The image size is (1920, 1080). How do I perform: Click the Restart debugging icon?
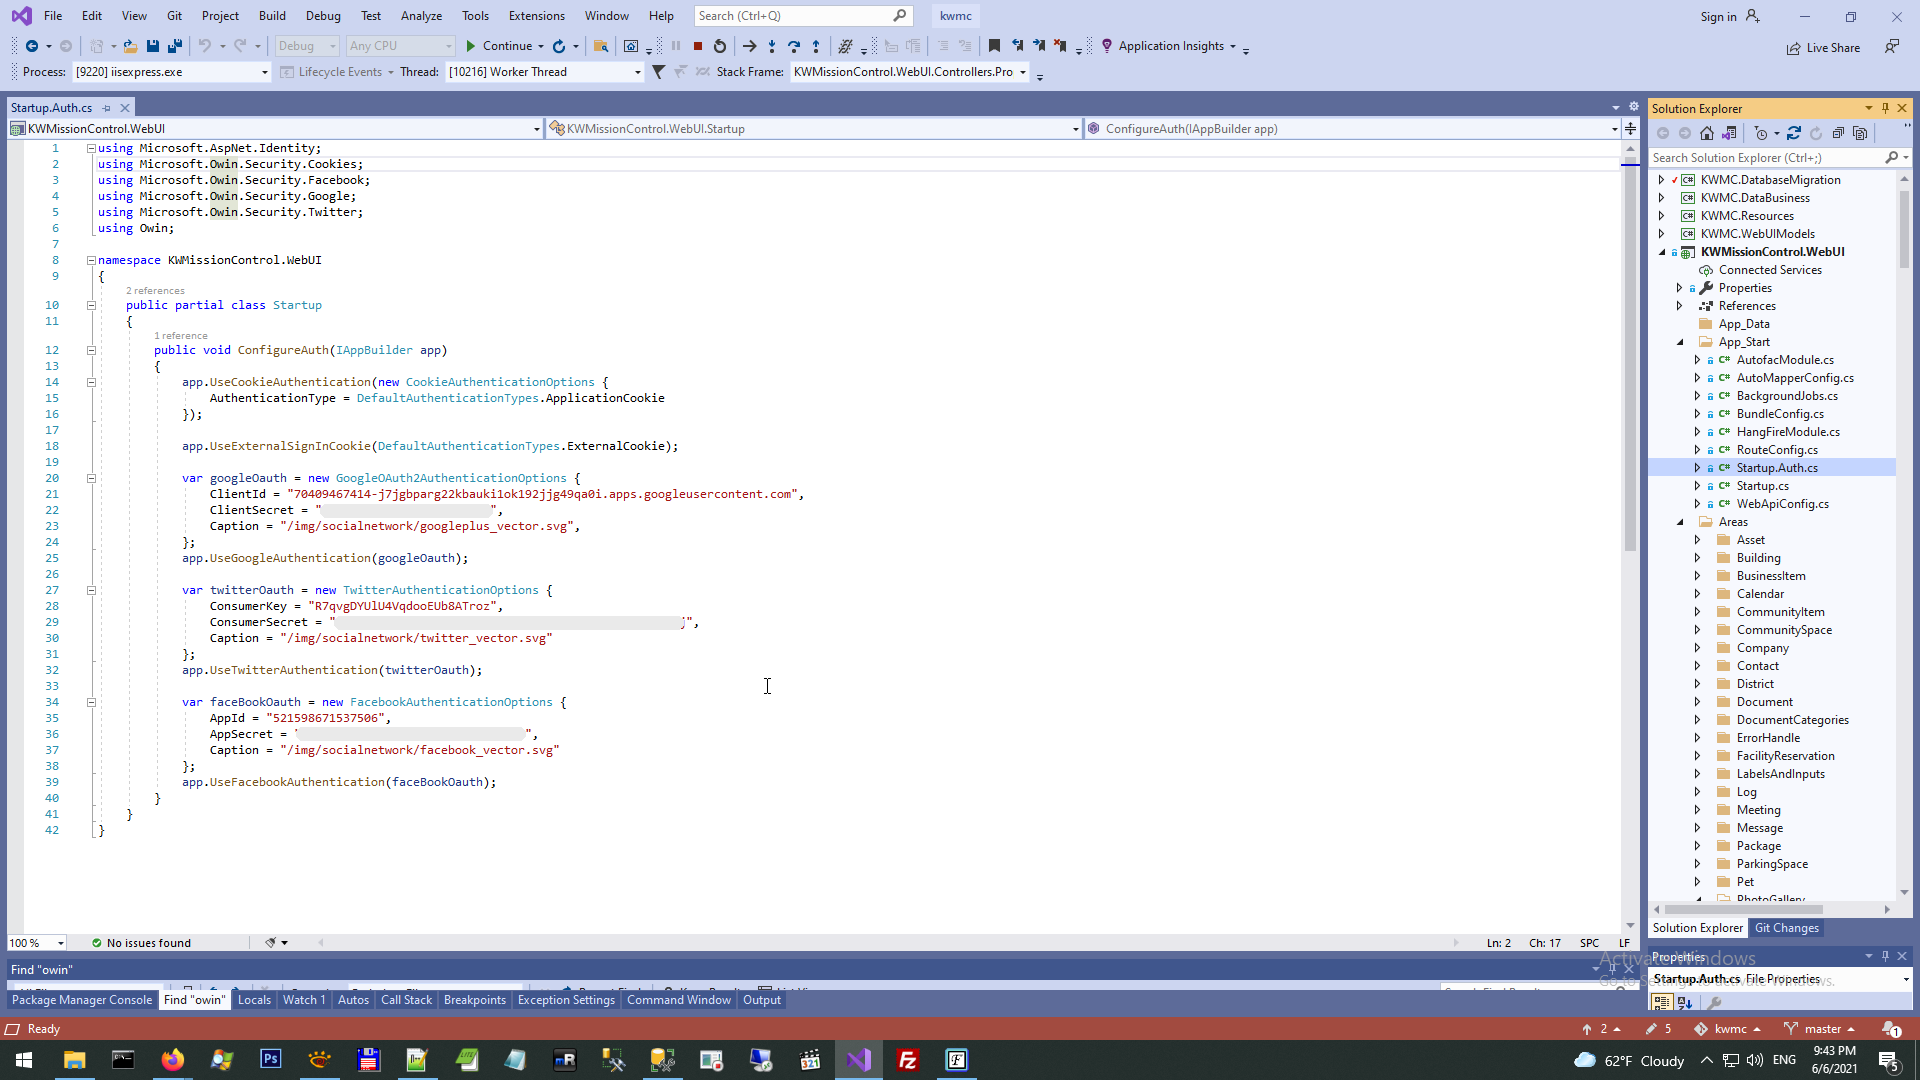pos(720,46)
